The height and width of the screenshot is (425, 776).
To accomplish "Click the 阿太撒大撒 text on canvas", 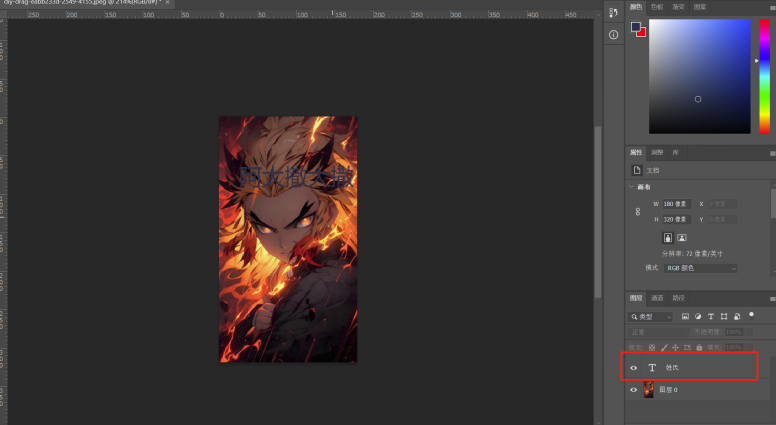I will click(x=297, y=177).
